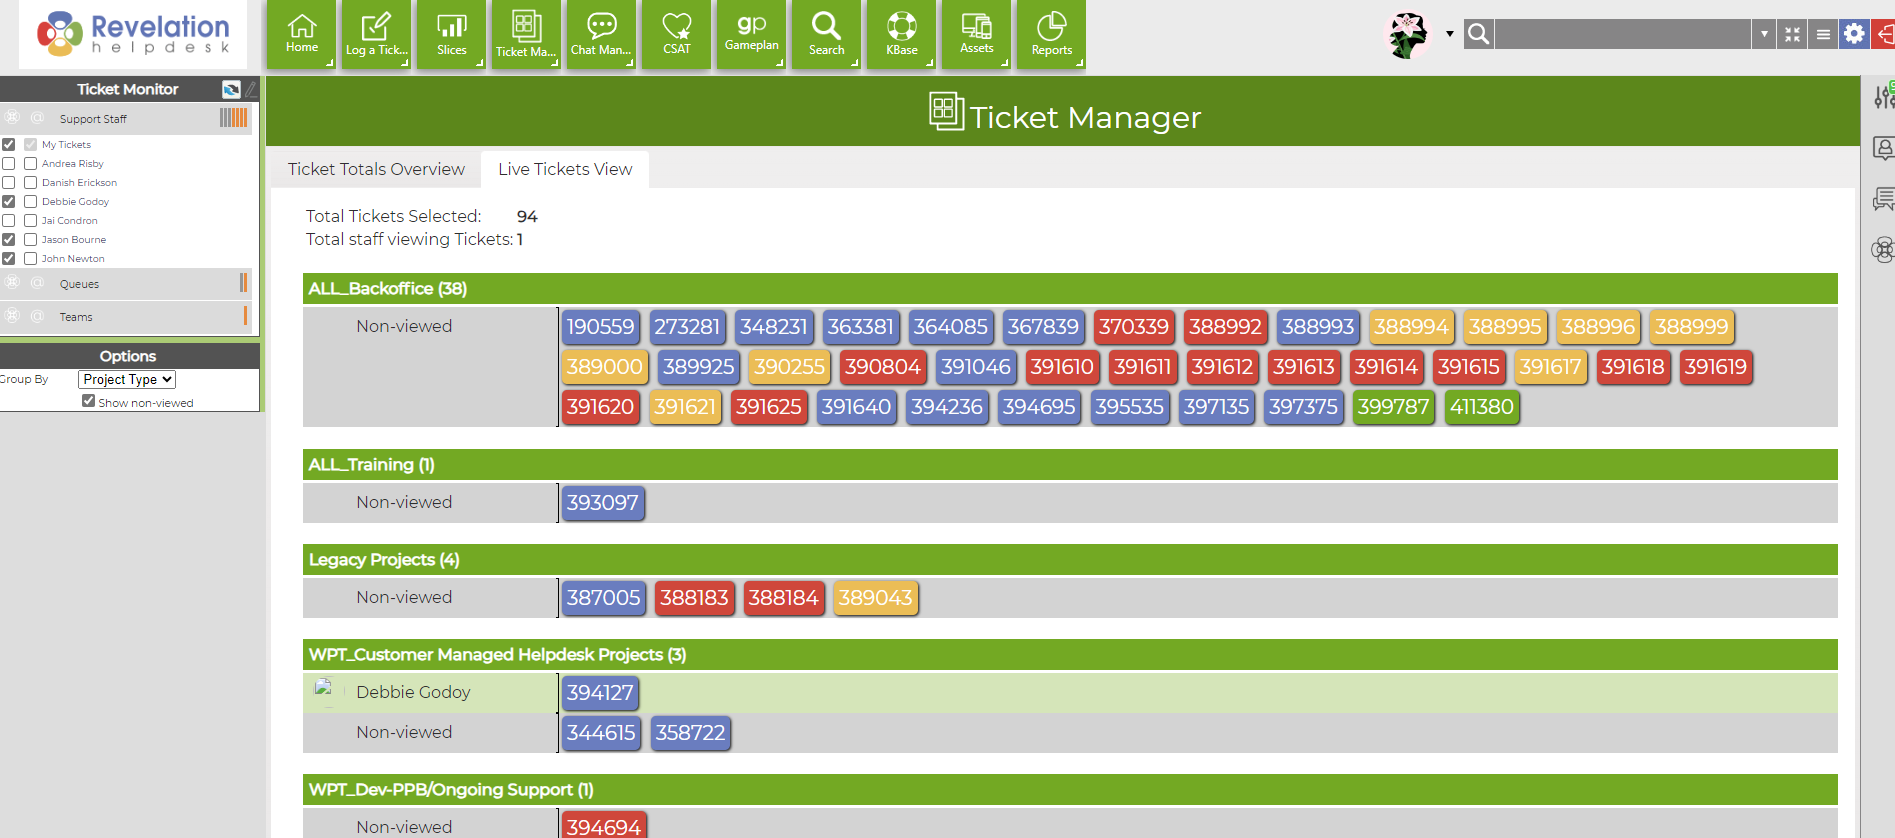1895x838 pixels.
Task: Open red ticket 370339
Action: [x=1134, y=327]
